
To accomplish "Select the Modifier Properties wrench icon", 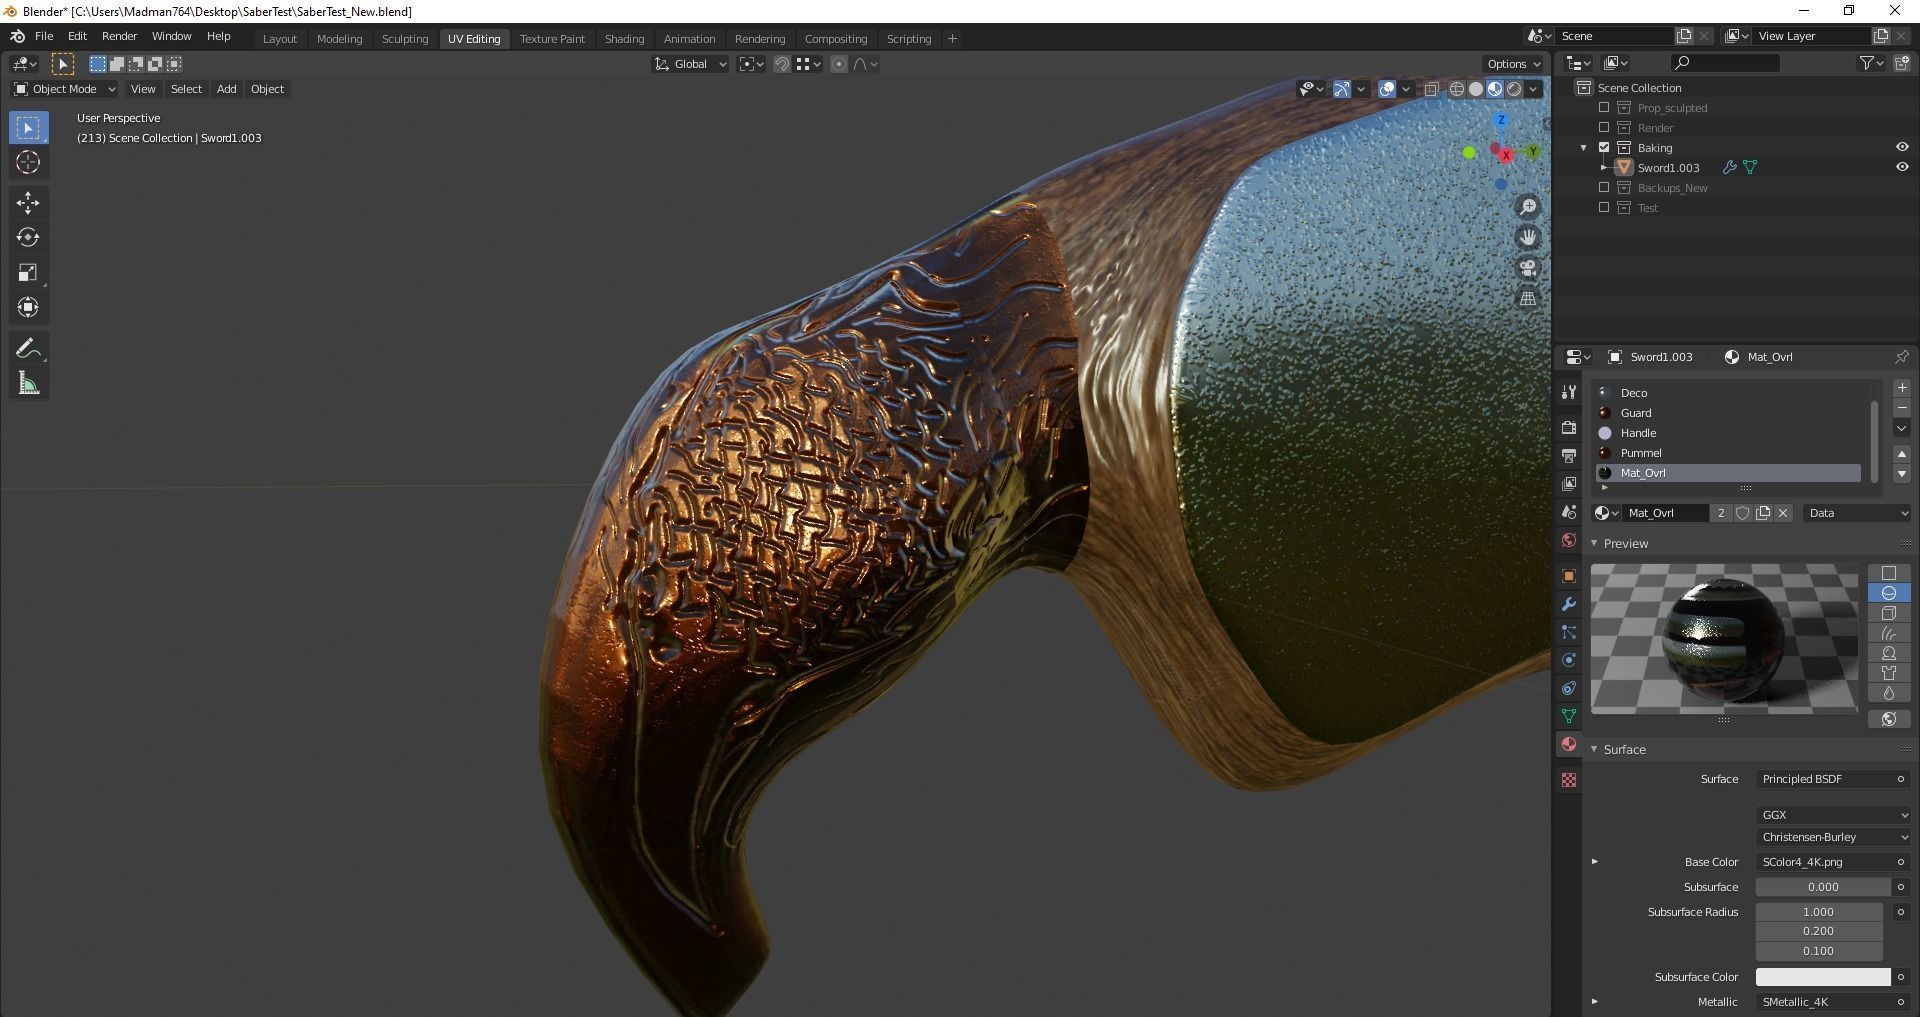I will point(1568,604).
